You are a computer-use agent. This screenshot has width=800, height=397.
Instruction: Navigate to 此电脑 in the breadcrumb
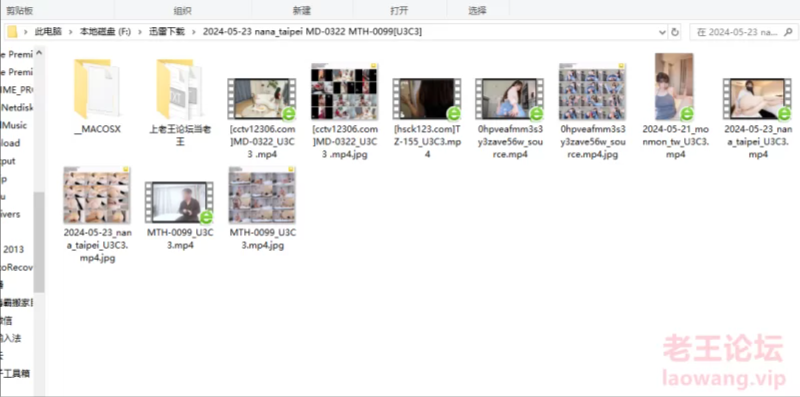(48, 32)
